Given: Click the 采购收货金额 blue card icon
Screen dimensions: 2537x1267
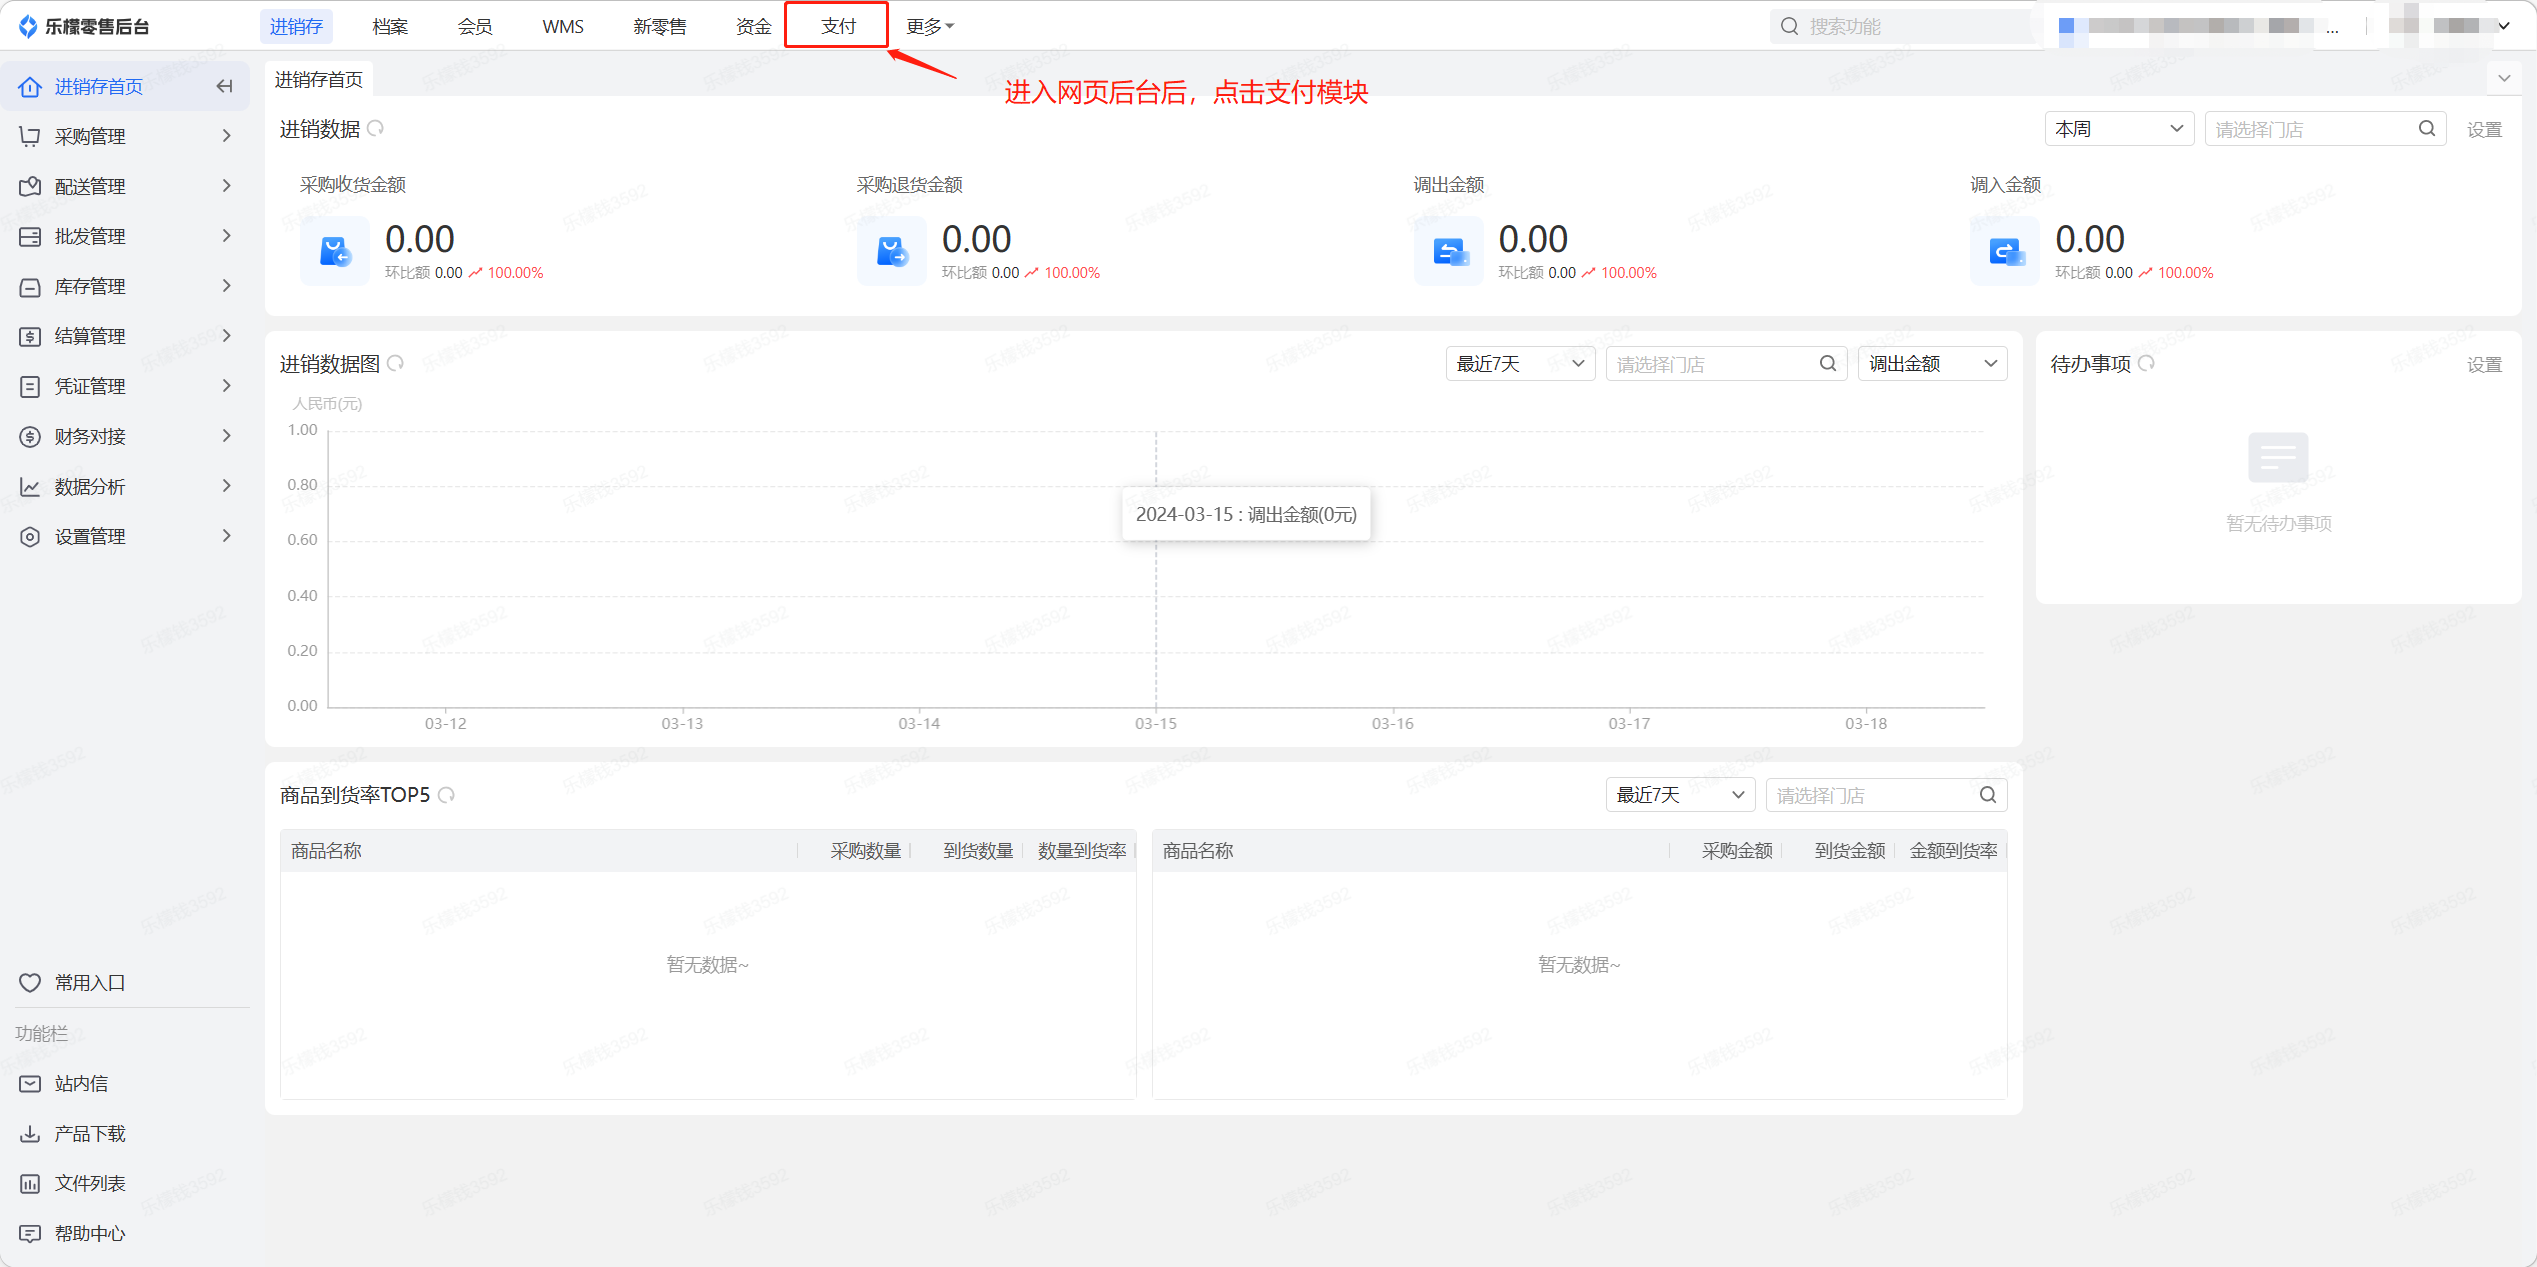Looking at the screenshot, I should (x=335, y=252).
